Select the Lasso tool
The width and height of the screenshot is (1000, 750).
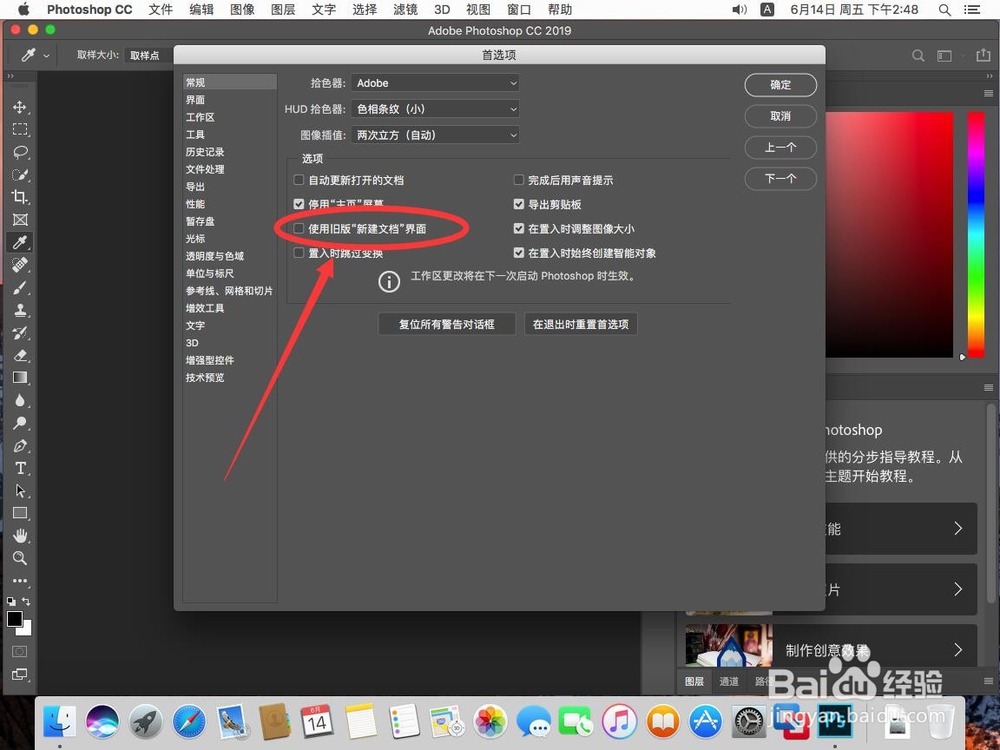click(x=20, y=152)
